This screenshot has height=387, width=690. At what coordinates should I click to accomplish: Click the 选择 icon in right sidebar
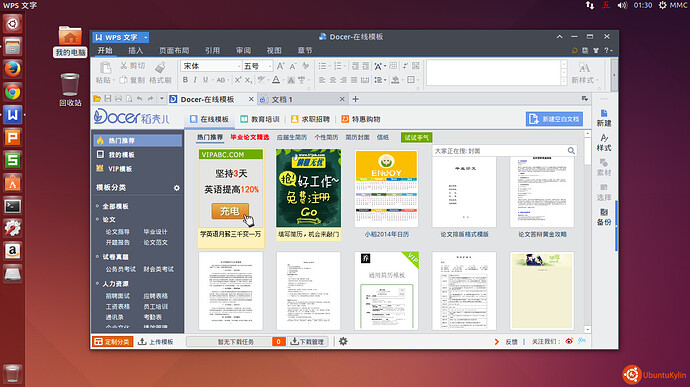coord(604,188)
